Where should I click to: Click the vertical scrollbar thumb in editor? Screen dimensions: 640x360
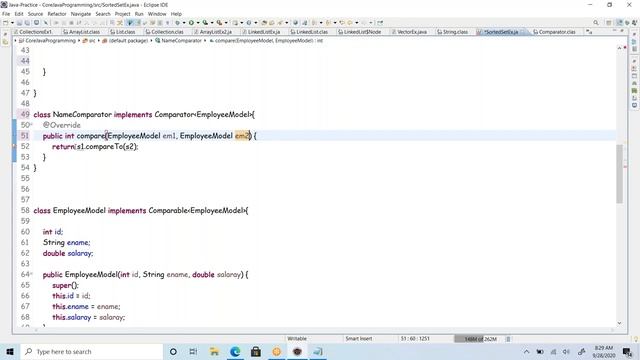(x=619, y=174)
